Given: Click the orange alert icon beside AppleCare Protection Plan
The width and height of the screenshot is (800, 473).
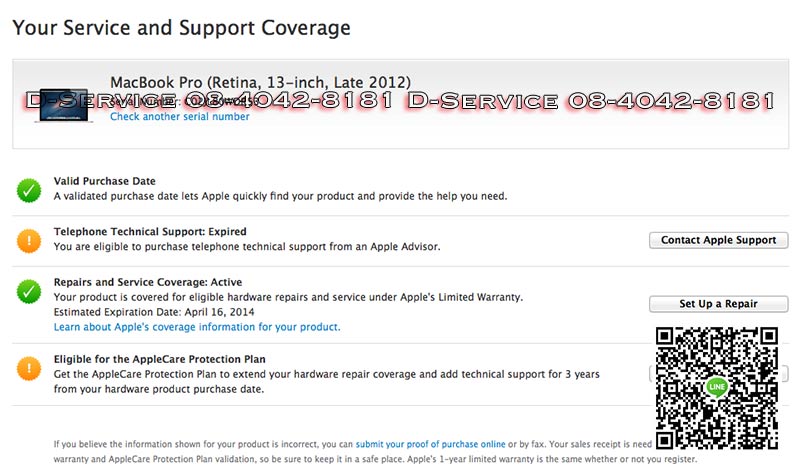Looking at the screenshot, I should 28,368.
